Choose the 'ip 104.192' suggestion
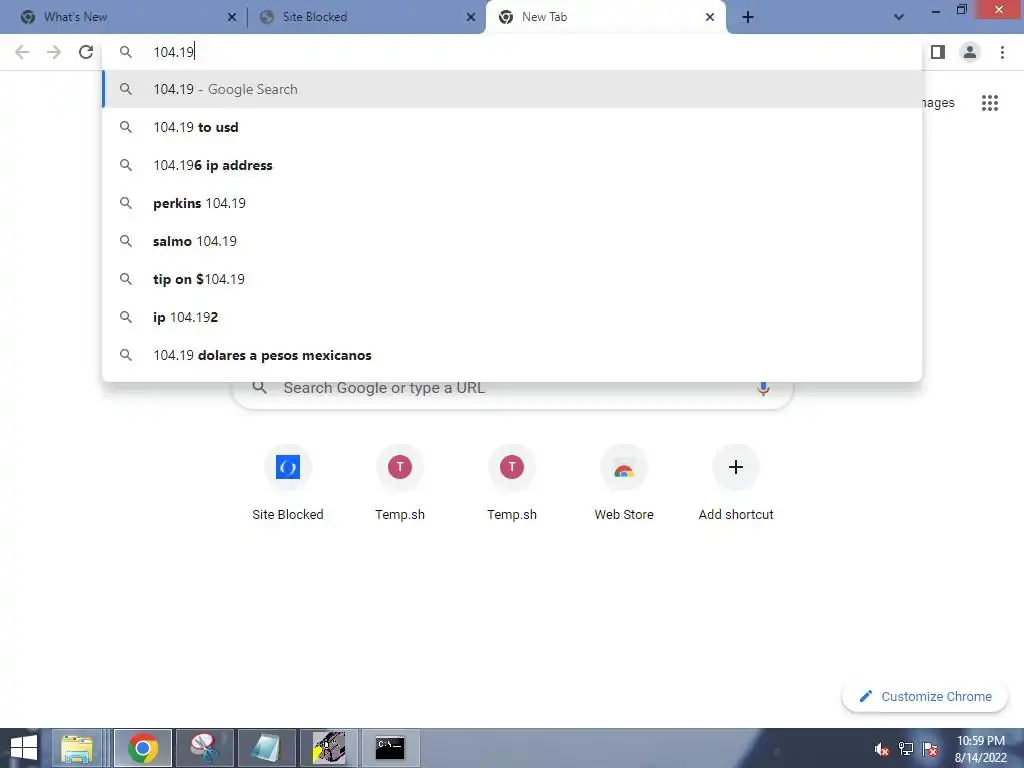This screenshot has height=768, width=1024. pos(513,317)
